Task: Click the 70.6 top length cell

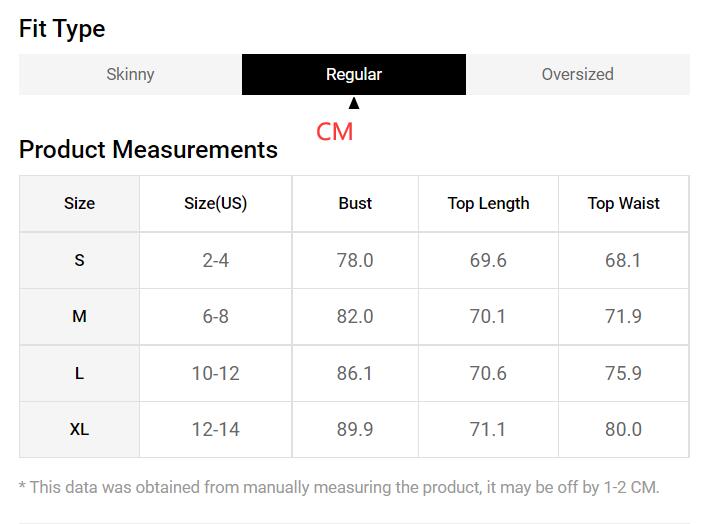Action: (x=488, y=374)
